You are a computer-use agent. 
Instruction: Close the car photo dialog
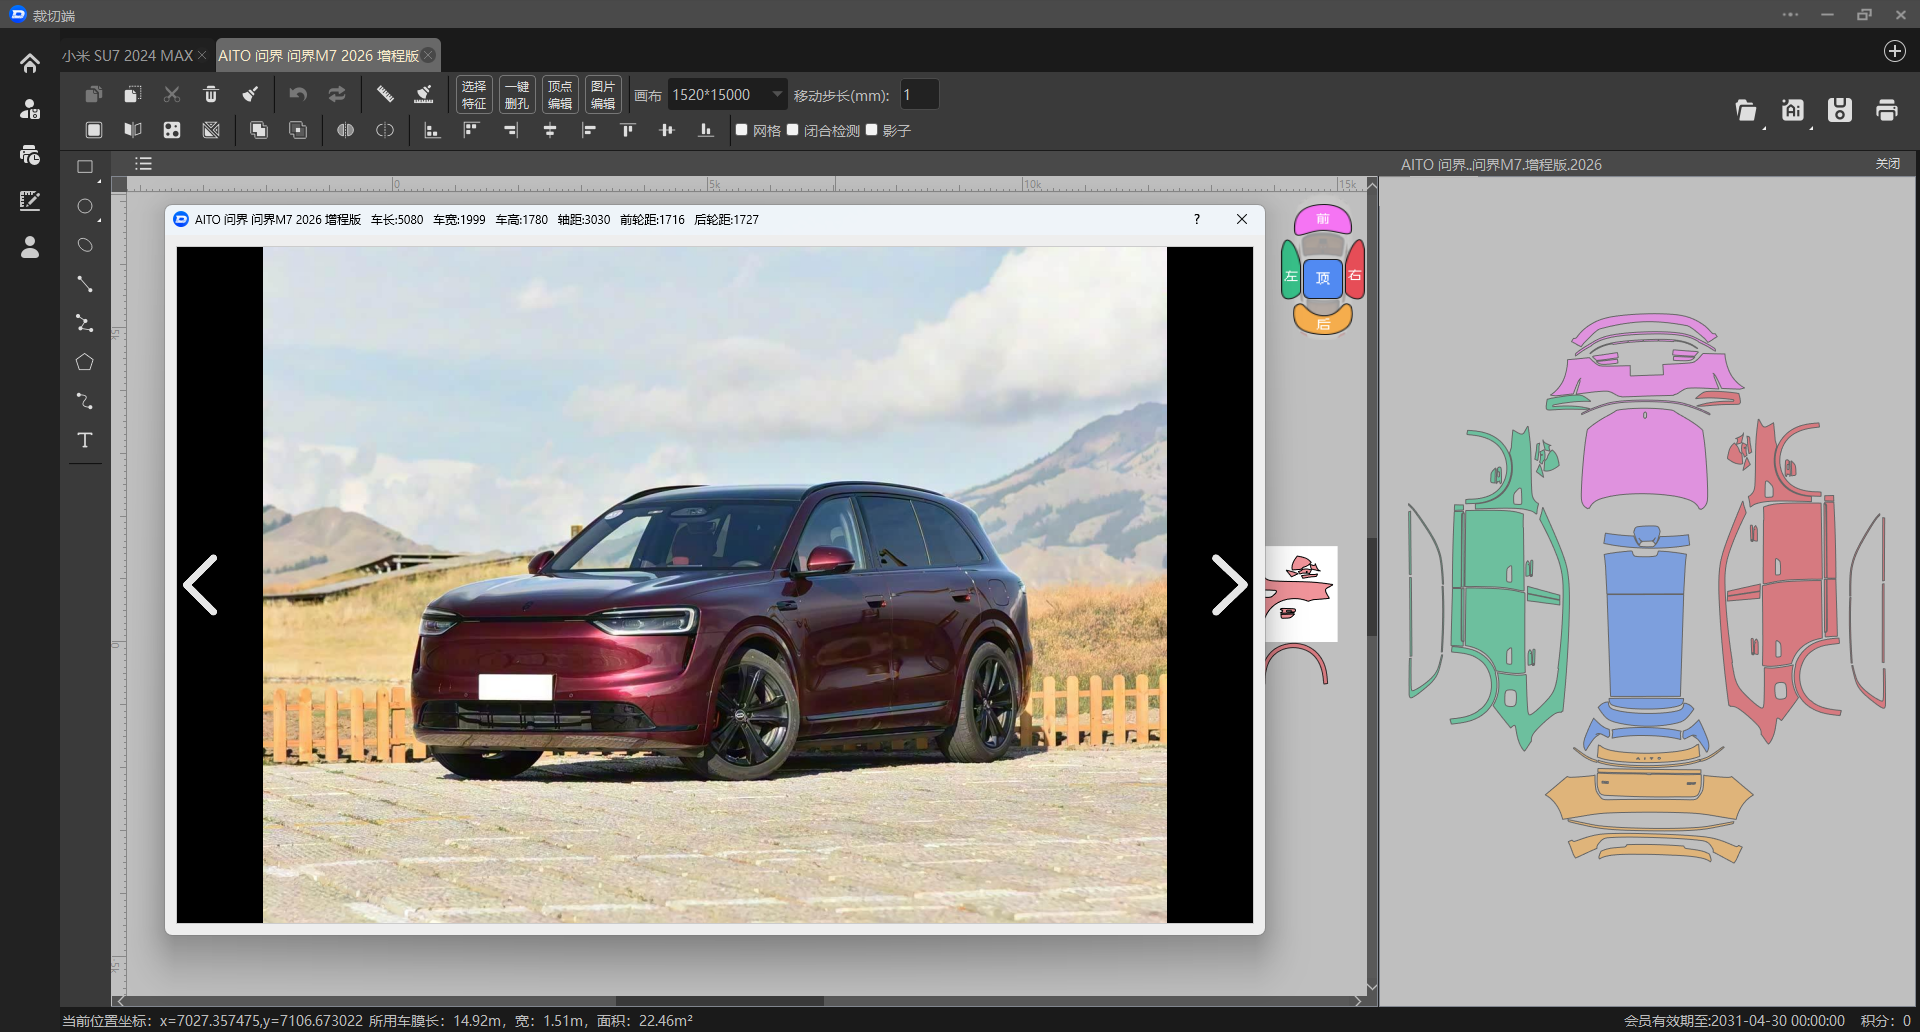(x=1242, y=219)
